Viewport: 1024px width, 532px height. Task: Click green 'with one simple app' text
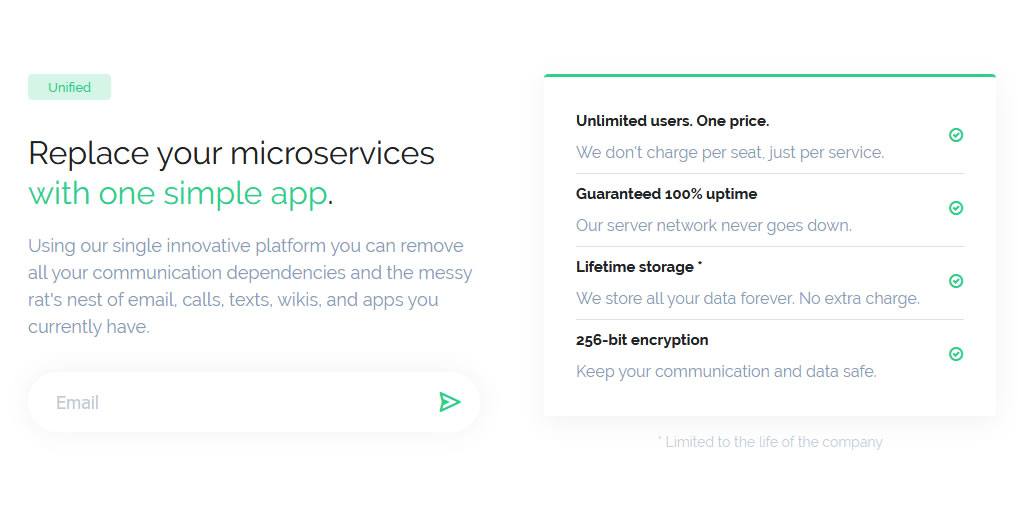tap(177, 193)
